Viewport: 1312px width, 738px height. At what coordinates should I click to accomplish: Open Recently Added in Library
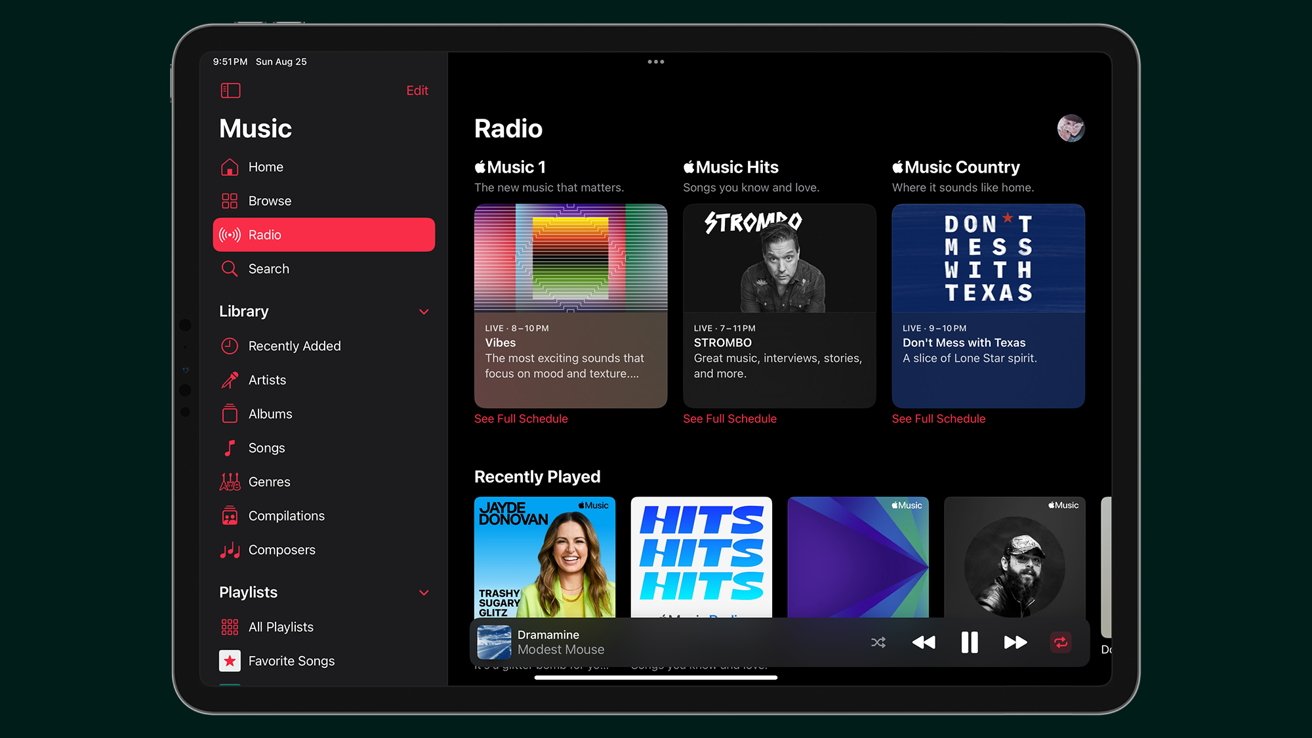324,346
